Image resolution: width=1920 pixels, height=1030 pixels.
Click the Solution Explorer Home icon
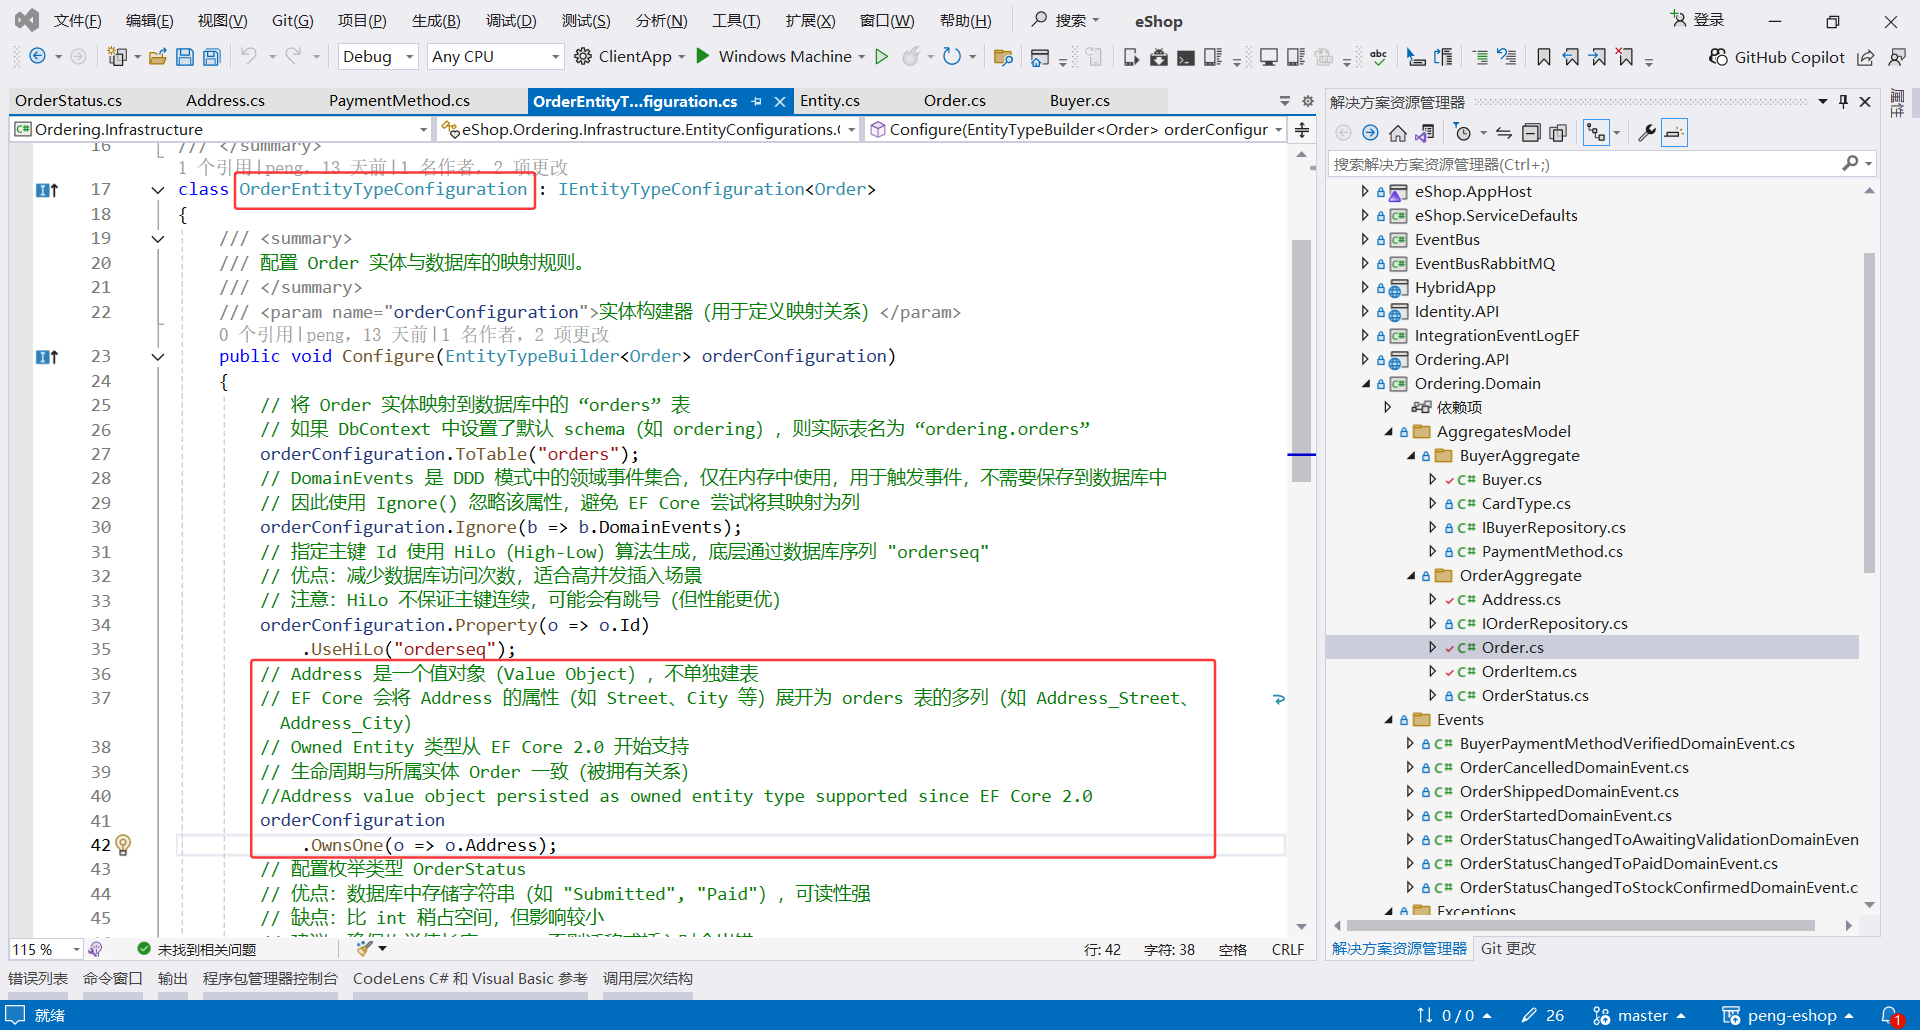coord(1397,132)
